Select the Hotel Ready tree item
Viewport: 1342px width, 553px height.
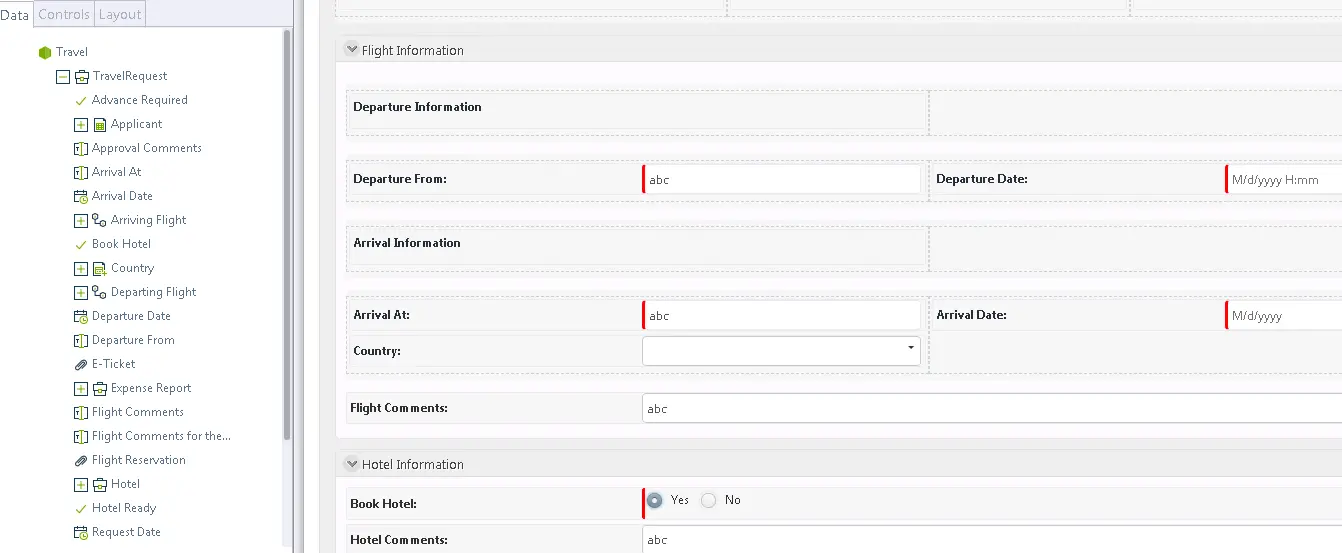(x=124, y=508)
